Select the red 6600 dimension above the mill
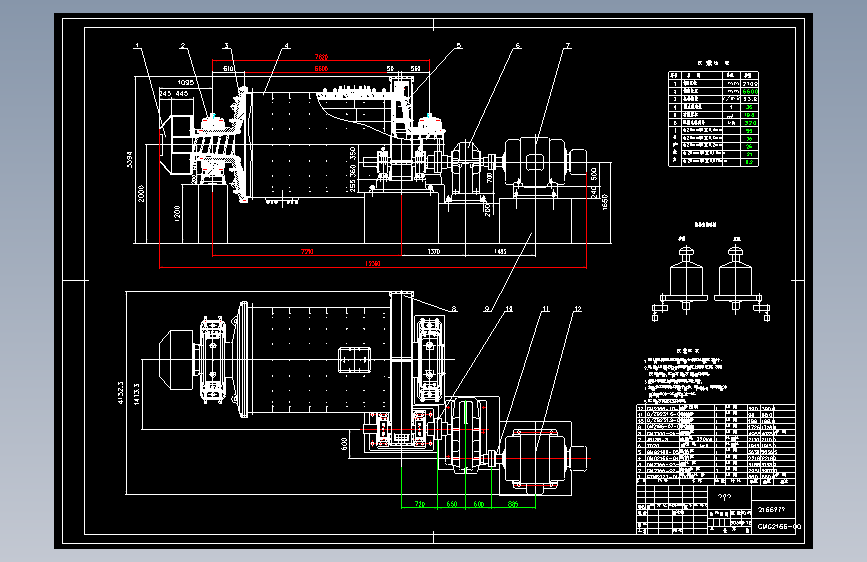 pos(321,69)
